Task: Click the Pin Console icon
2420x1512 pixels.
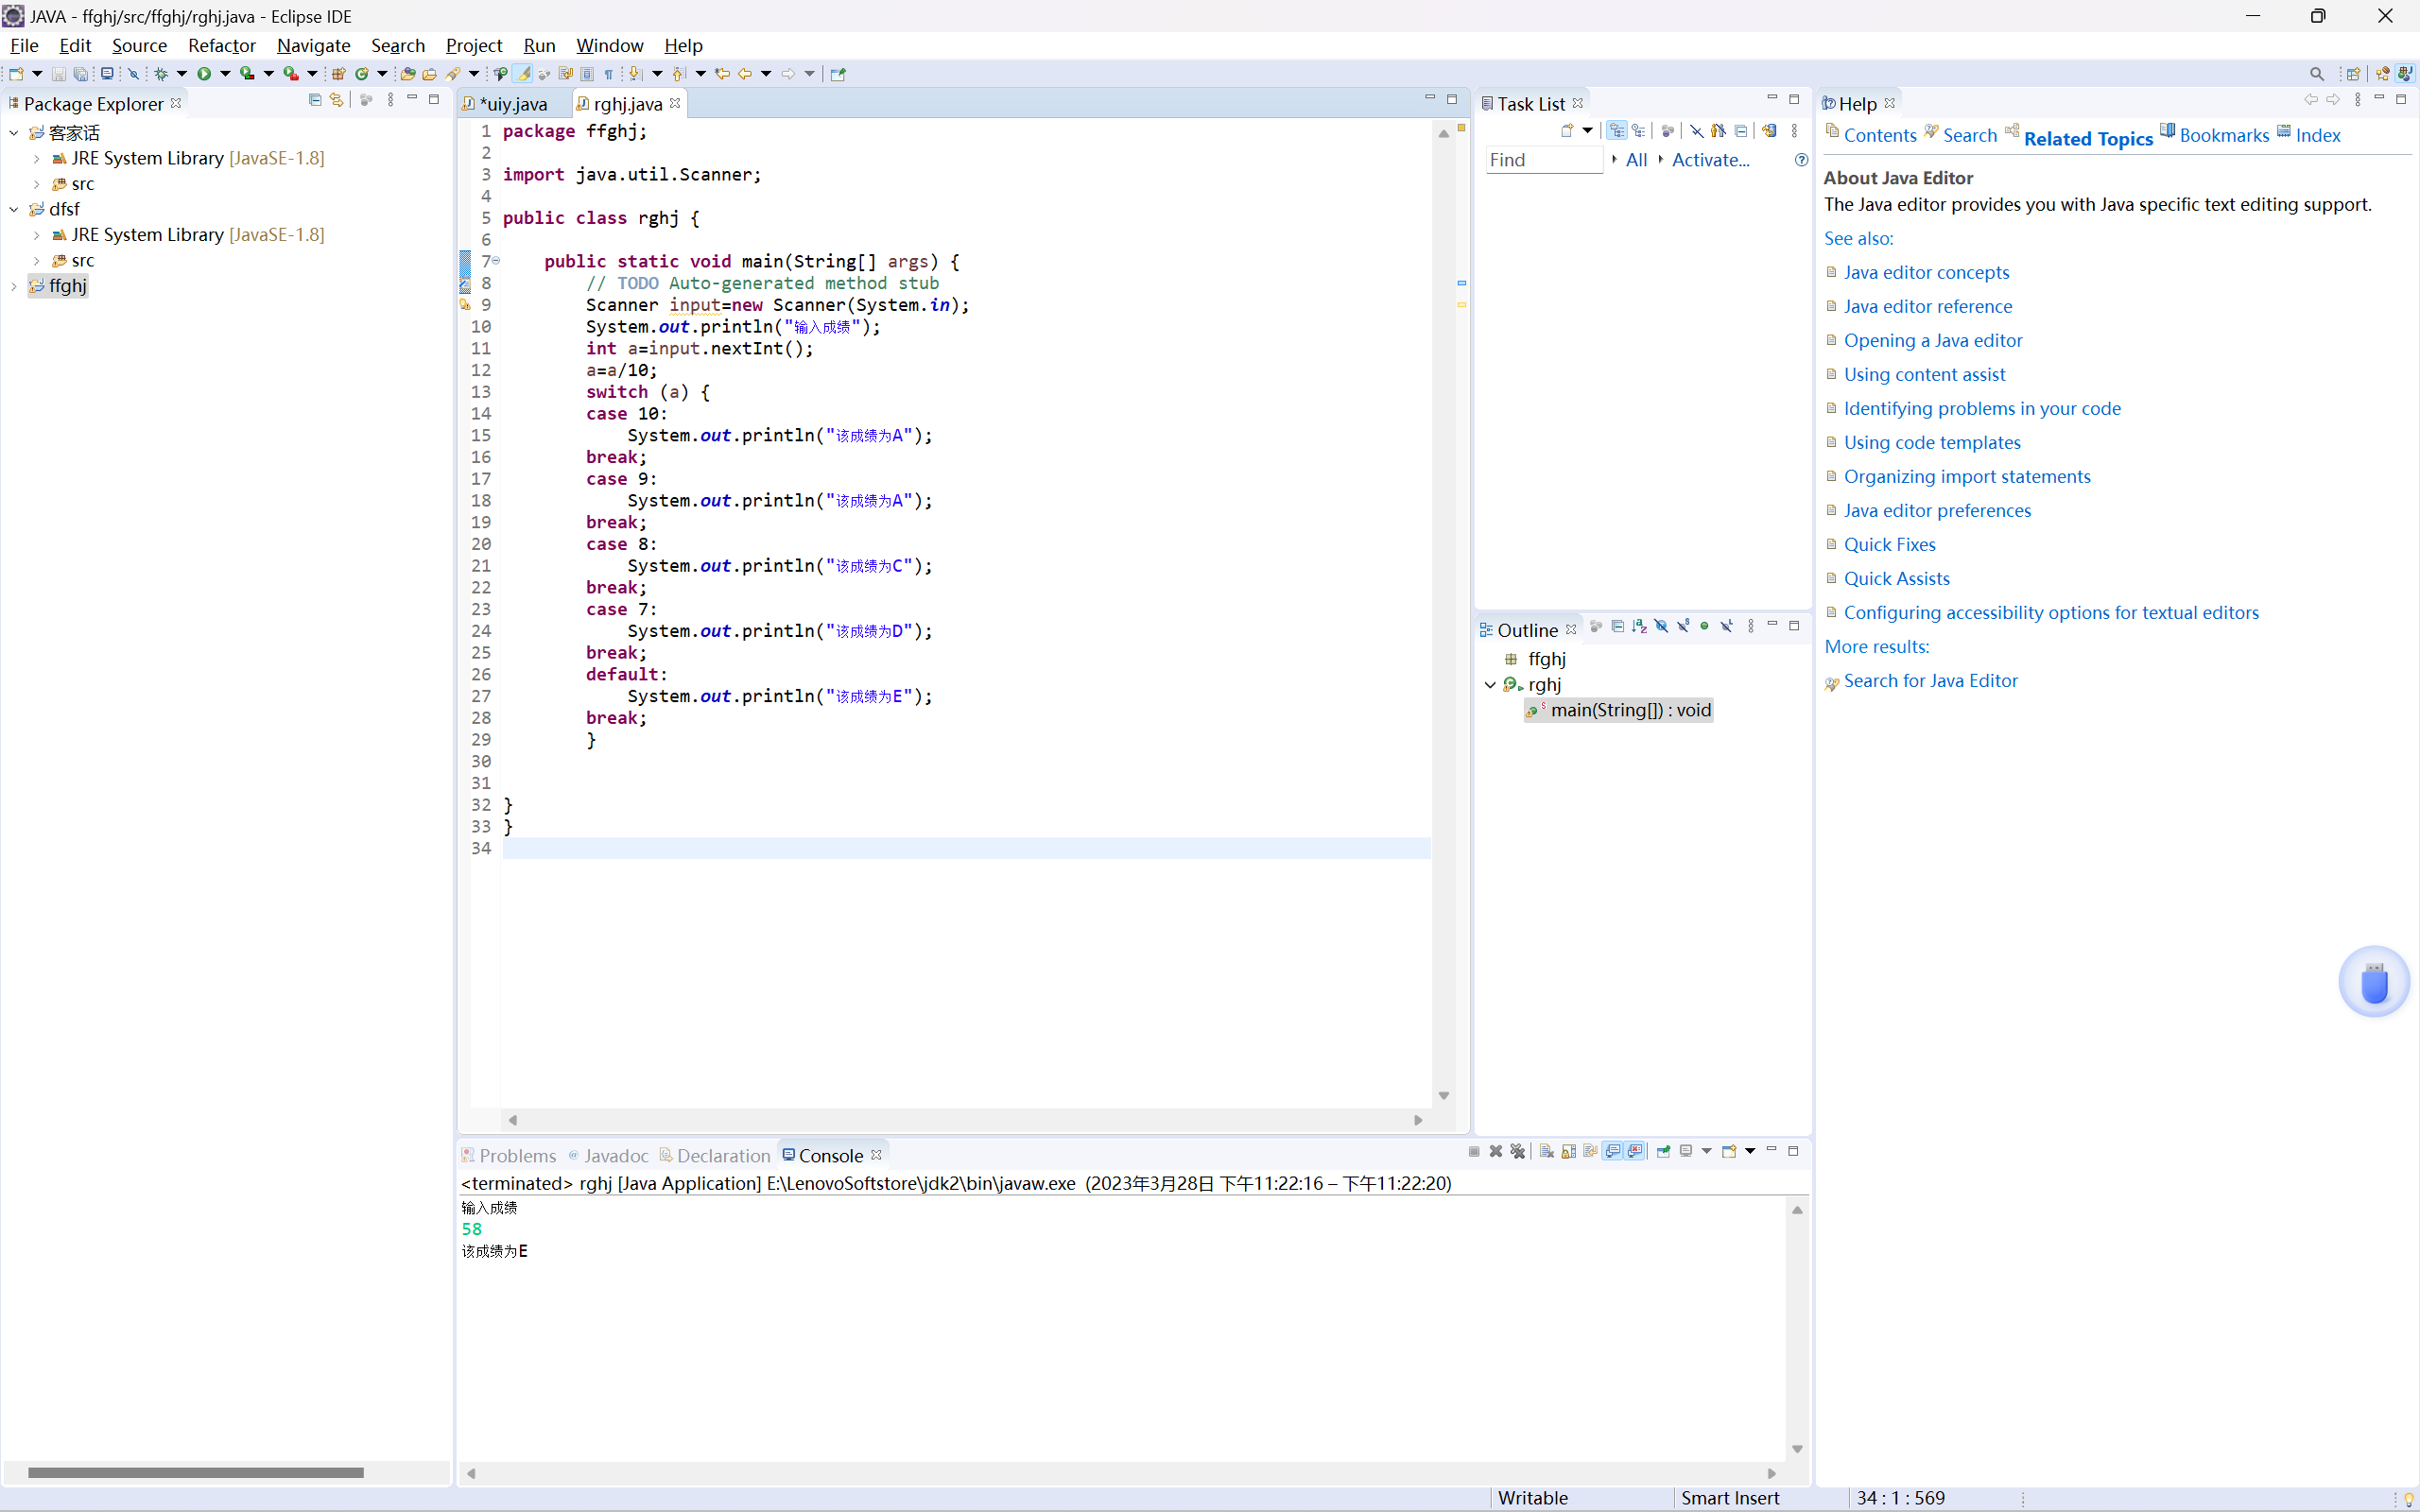Action: pyautogui.click(x=1663, y=1151)
